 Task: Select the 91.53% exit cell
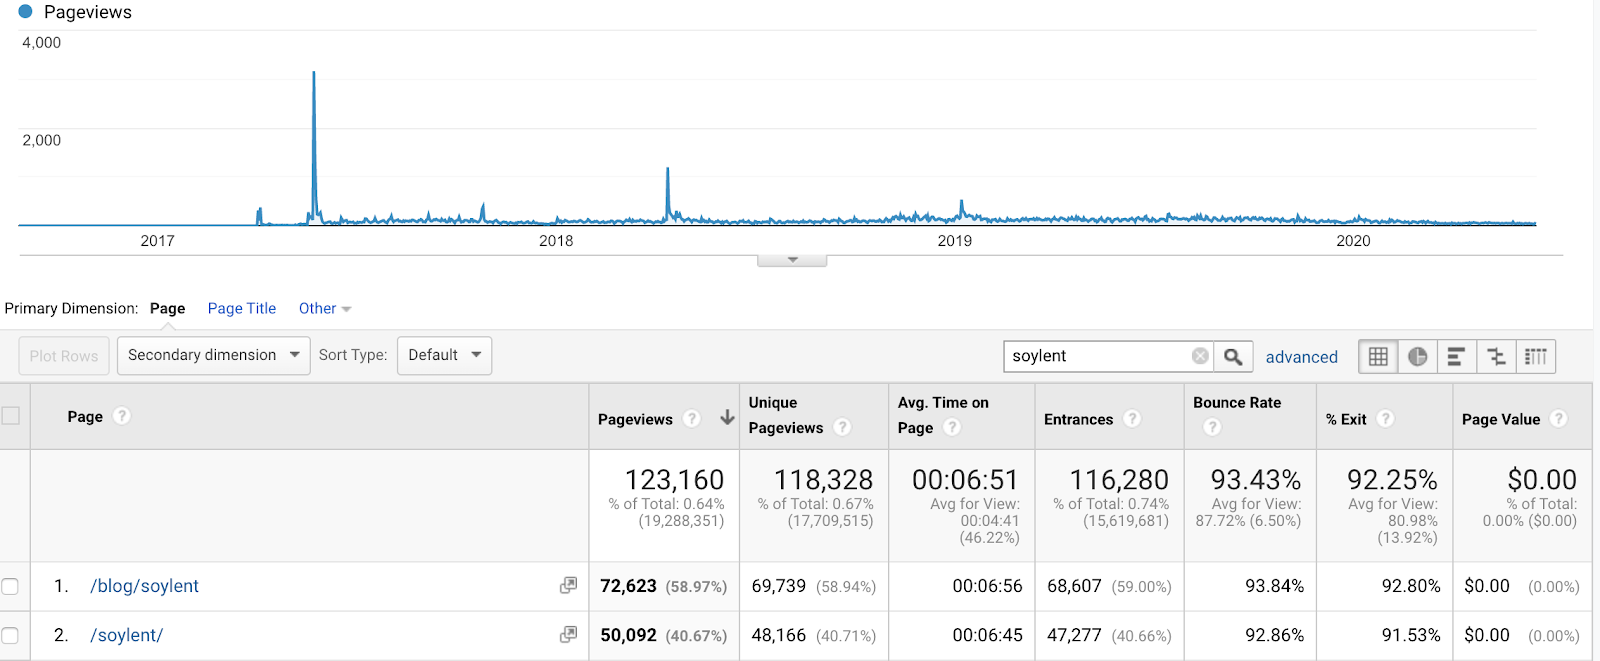[x=1411, y=635]
